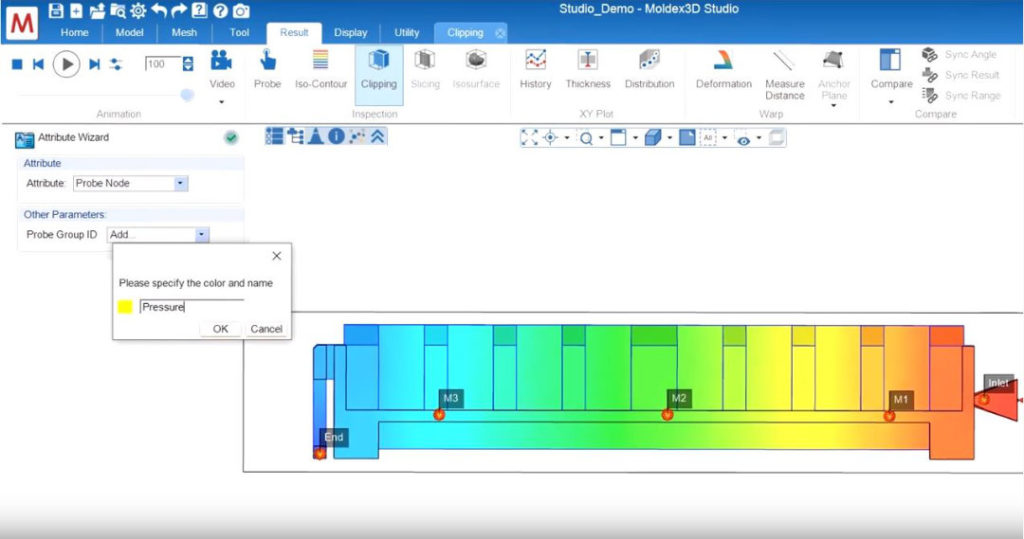
Task: Click the Attribute Wizard panel icon
Action: coord(24,139)
